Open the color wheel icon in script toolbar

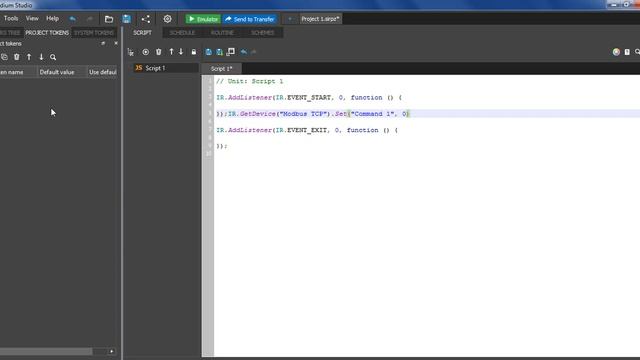click(616, 52)
